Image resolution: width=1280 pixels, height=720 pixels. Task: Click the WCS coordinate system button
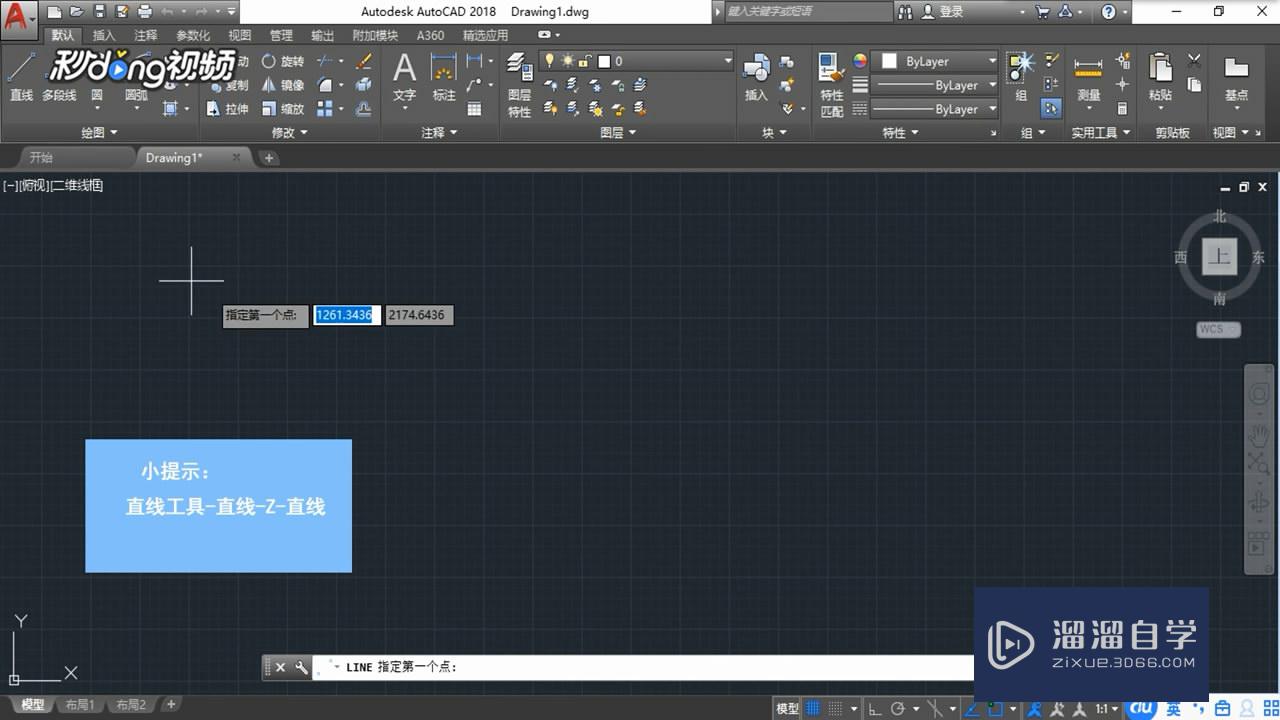(x=1217, y=329)
